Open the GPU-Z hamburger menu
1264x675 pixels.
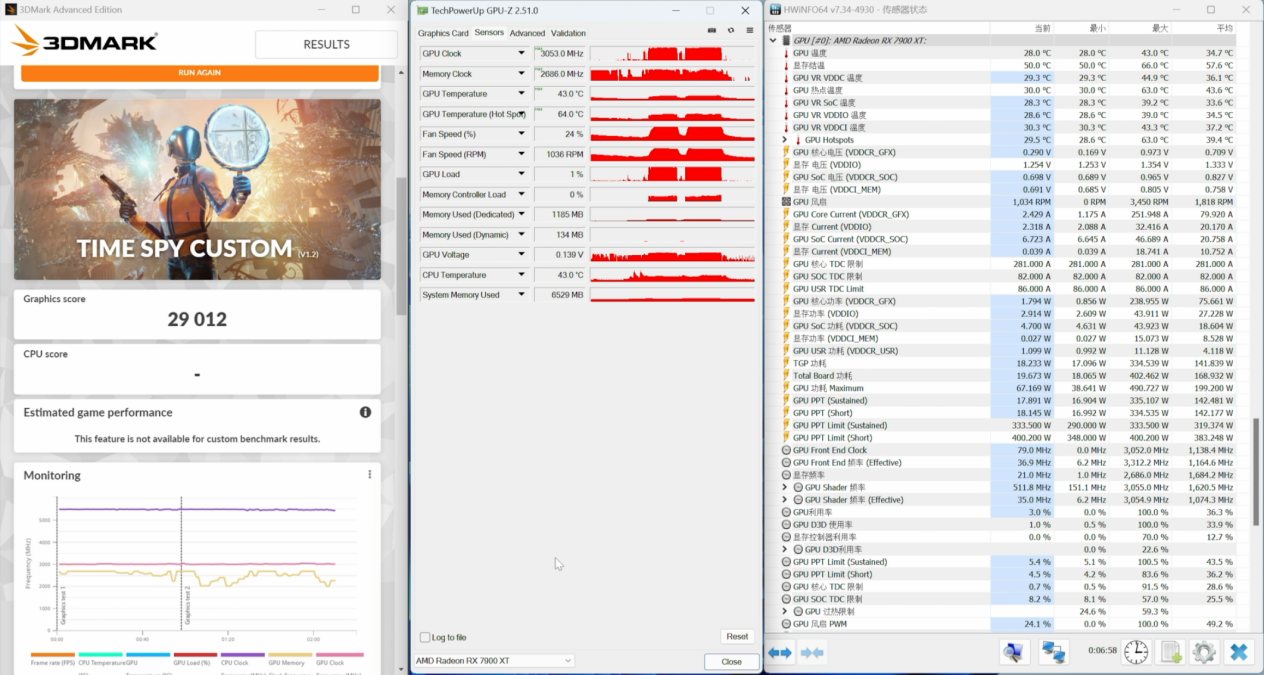pyautogui.click(x=749, y=31)
